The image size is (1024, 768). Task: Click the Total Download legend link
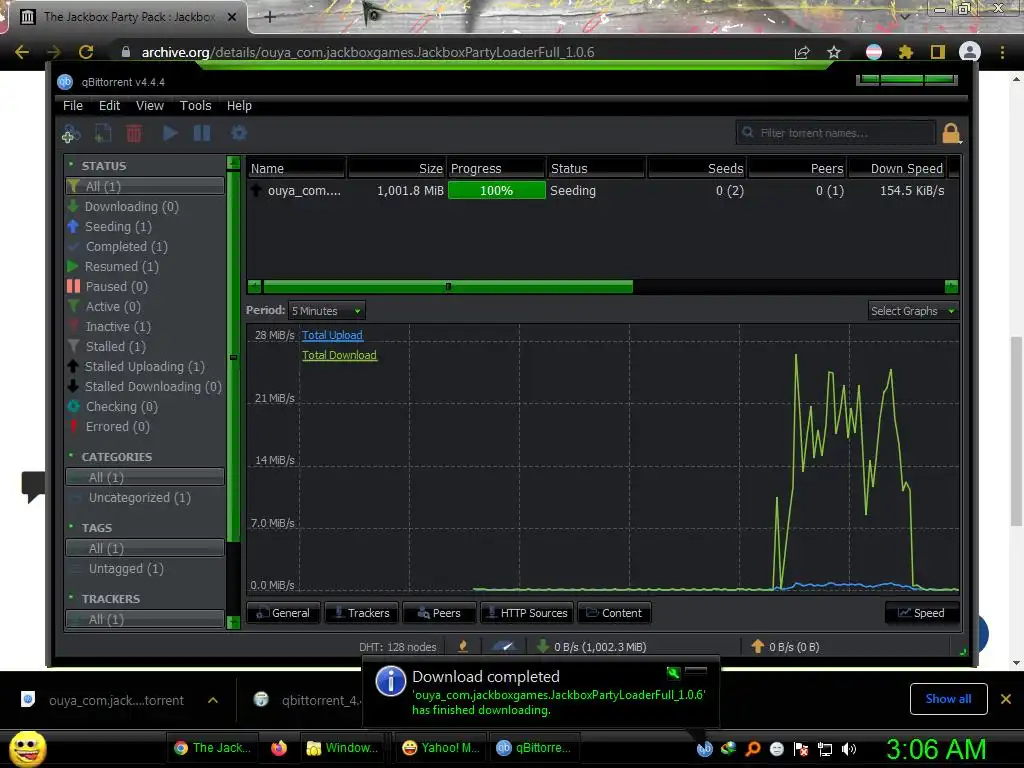[x=339, y=355]
